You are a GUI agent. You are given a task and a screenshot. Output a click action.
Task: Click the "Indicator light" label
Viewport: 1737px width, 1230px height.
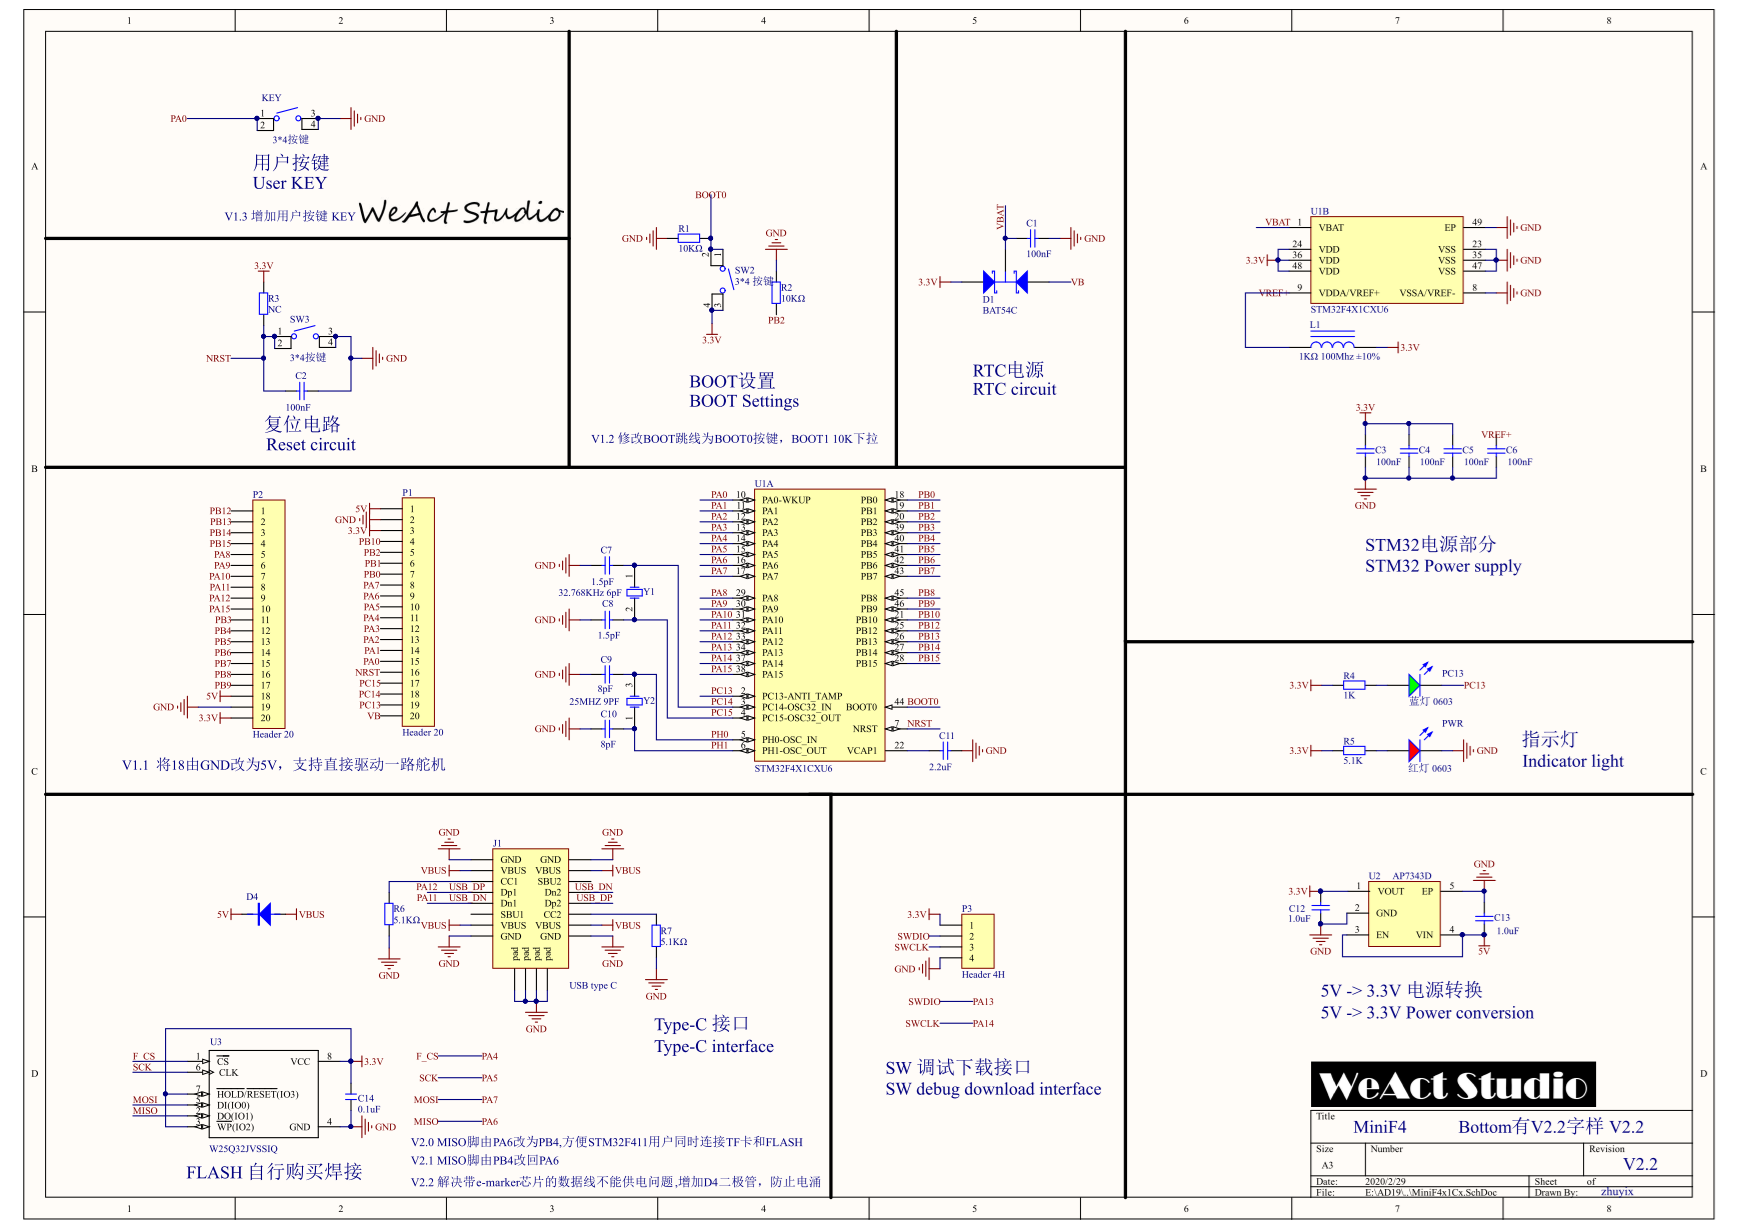tap(1572, 761)
